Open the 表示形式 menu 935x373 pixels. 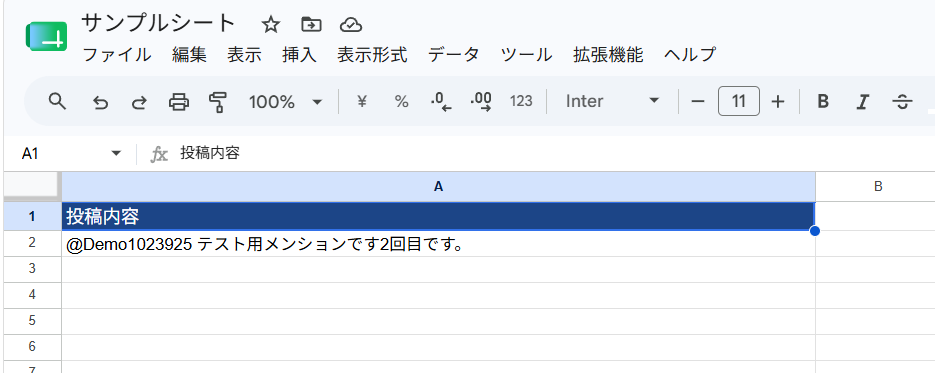[372, 55]
